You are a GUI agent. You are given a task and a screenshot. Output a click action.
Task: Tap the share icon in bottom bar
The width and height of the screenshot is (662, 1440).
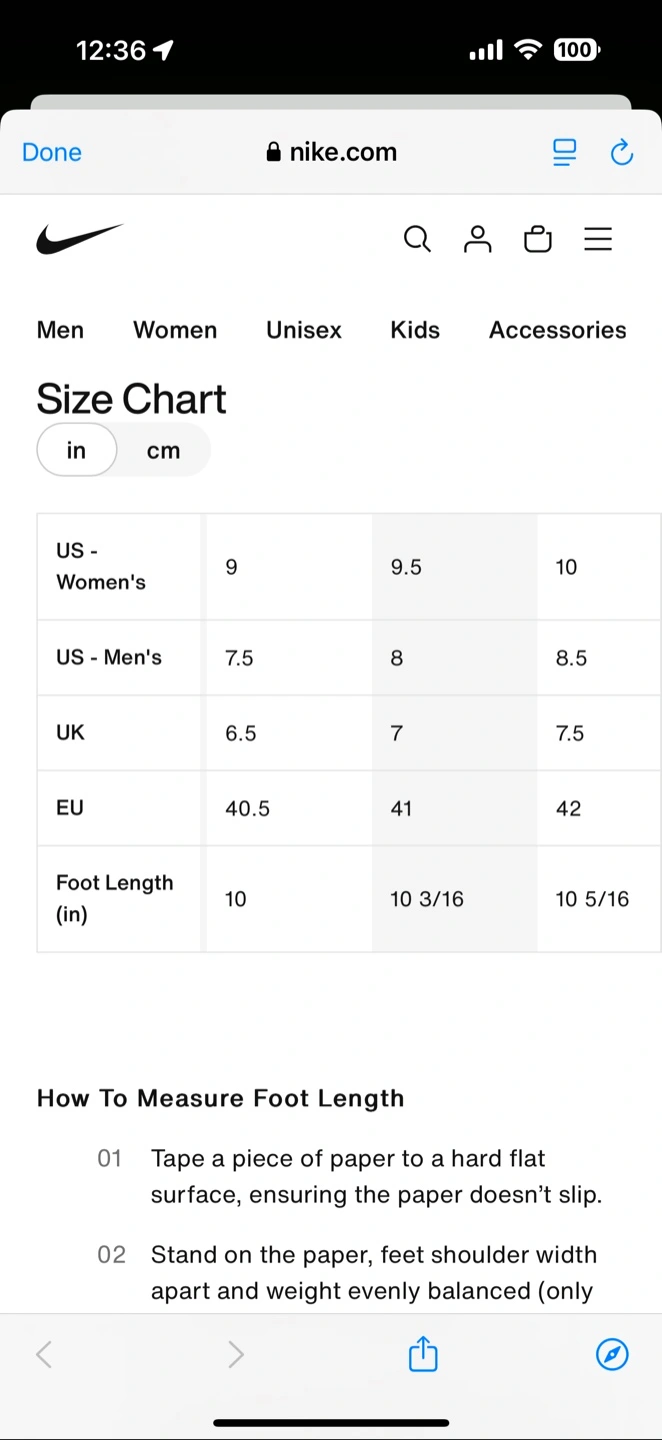click(x=423, y=1354)
